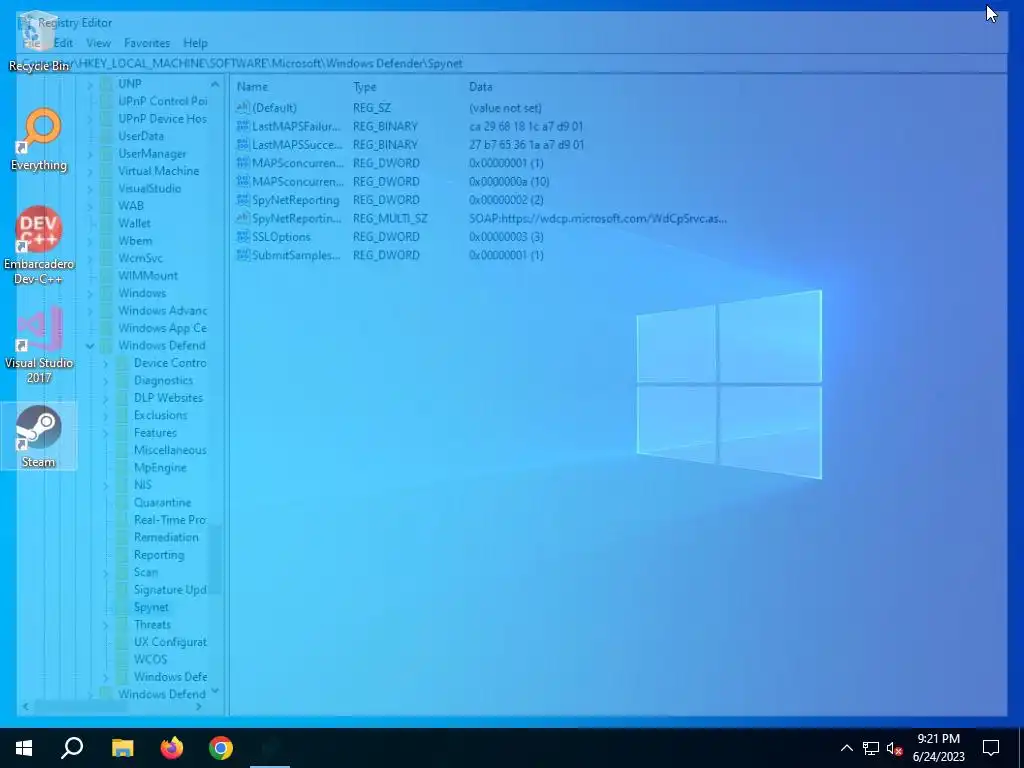Image resolution: width=1024 pixels, height=768 pixels.
Task: Click the icon of the SSLOptions value
Action: point(243,236)
